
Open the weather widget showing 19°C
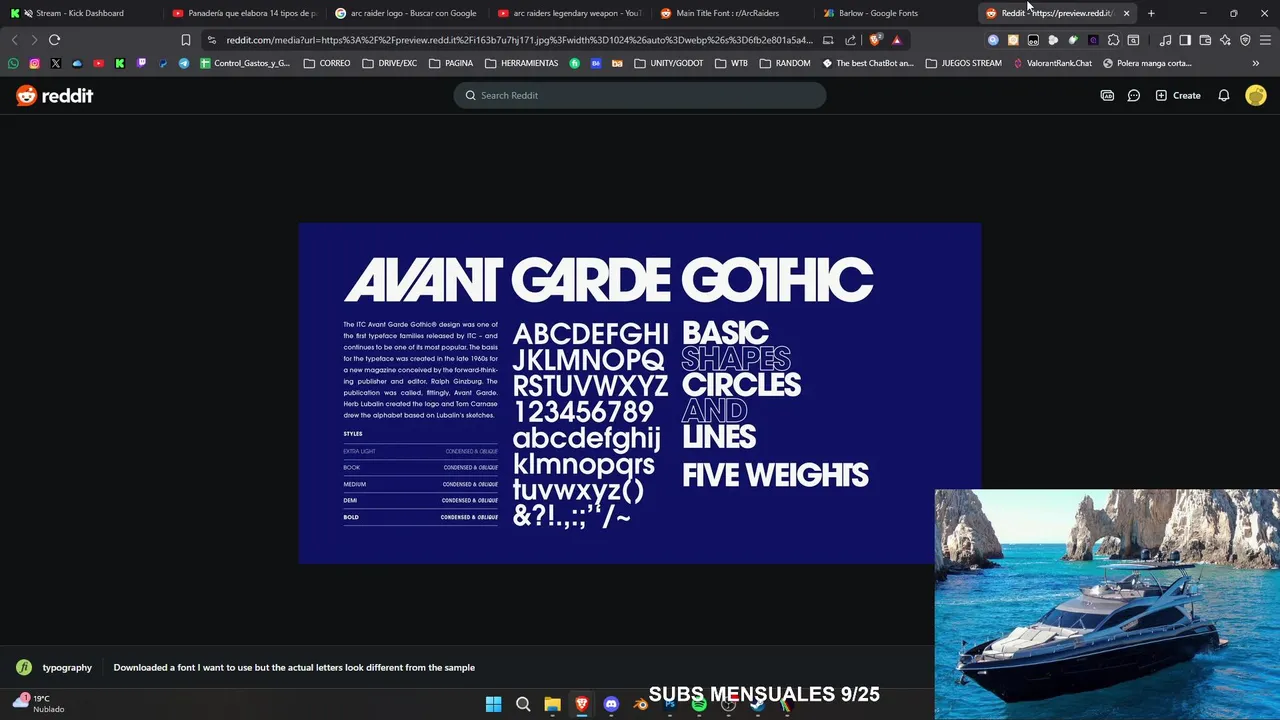(38, 704)
